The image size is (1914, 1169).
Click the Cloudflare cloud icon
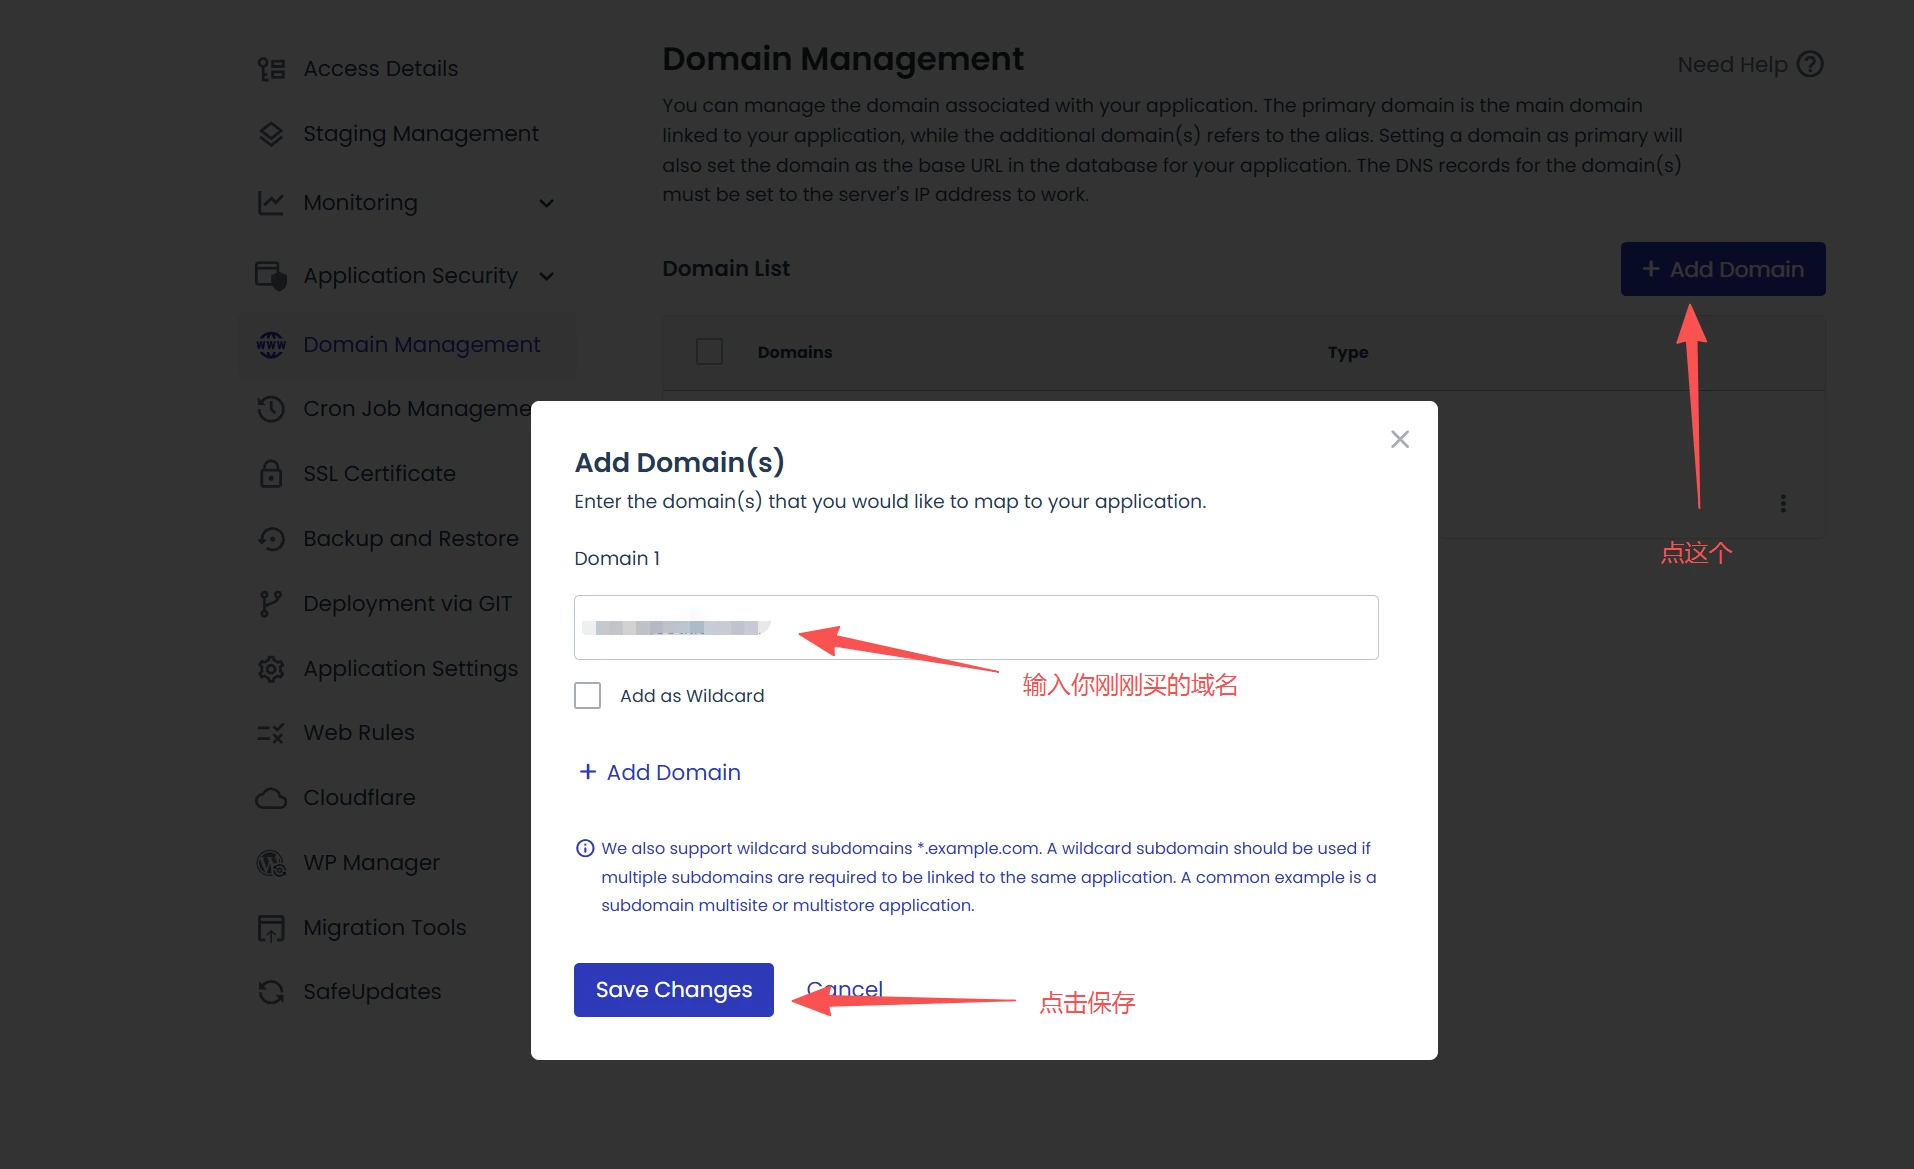pyautogui.click(x=271, y=798)
